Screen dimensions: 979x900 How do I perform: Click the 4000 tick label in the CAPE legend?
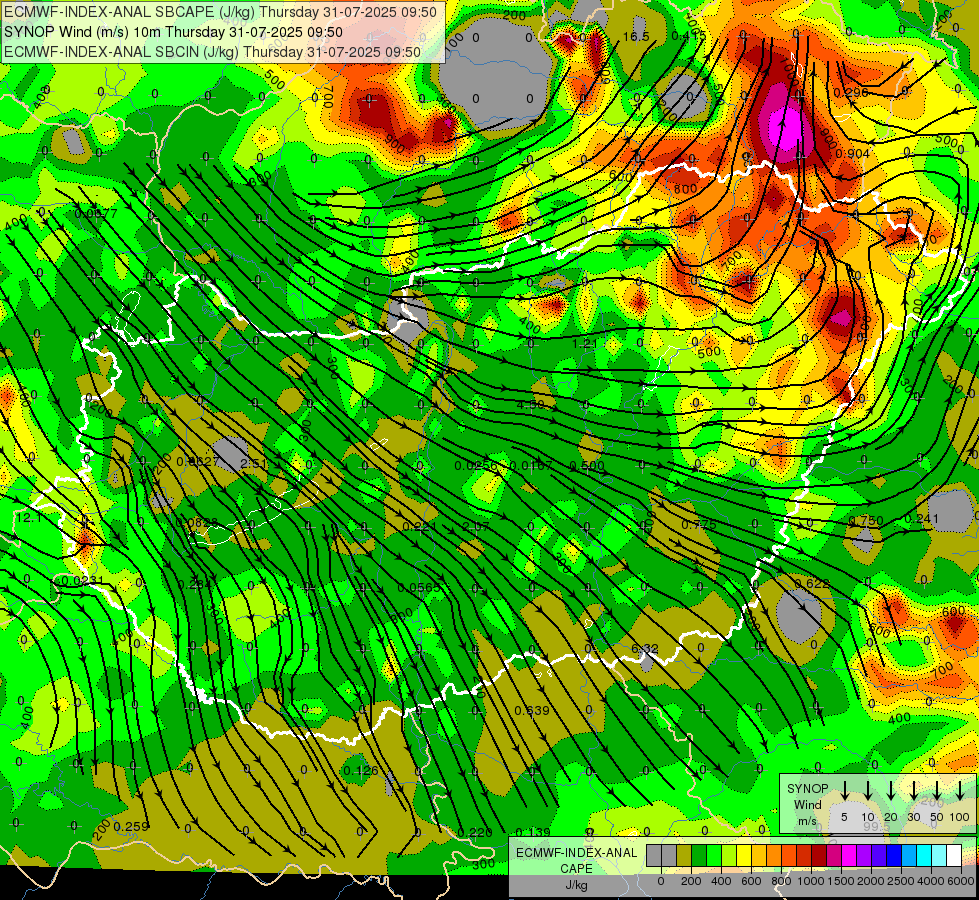[931, 881]
